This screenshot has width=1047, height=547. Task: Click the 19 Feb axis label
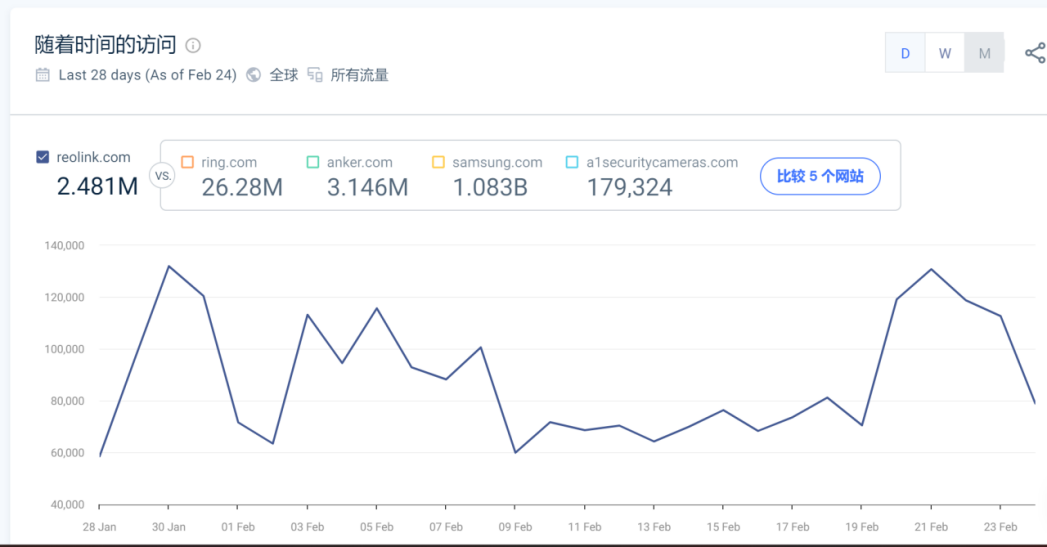coord(862,527)
